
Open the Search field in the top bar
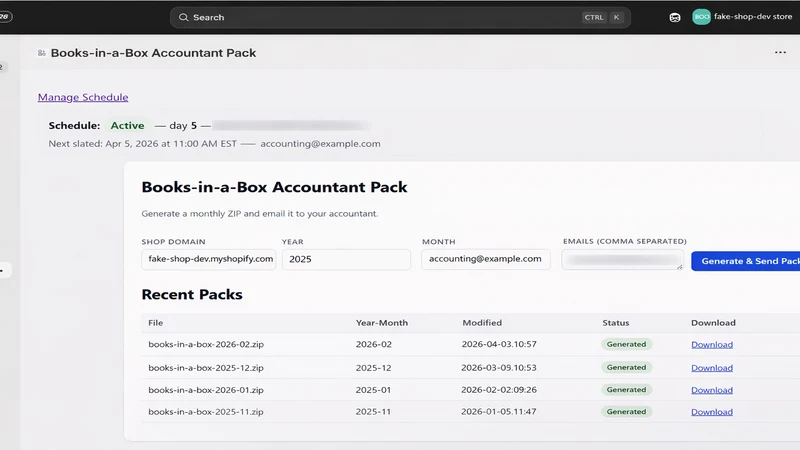[x=400, y=17]
